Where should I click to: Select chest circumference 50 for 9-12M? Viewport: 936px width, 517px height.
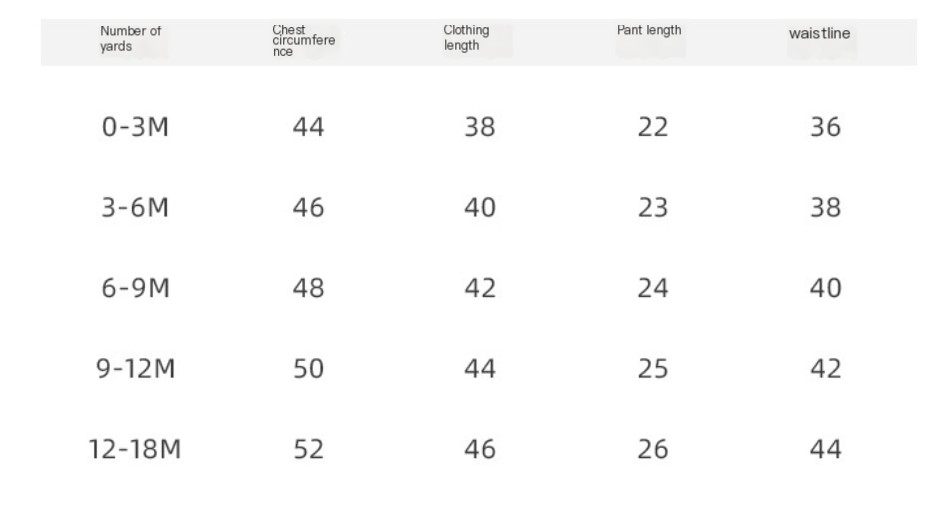click(x=308, y=369)
